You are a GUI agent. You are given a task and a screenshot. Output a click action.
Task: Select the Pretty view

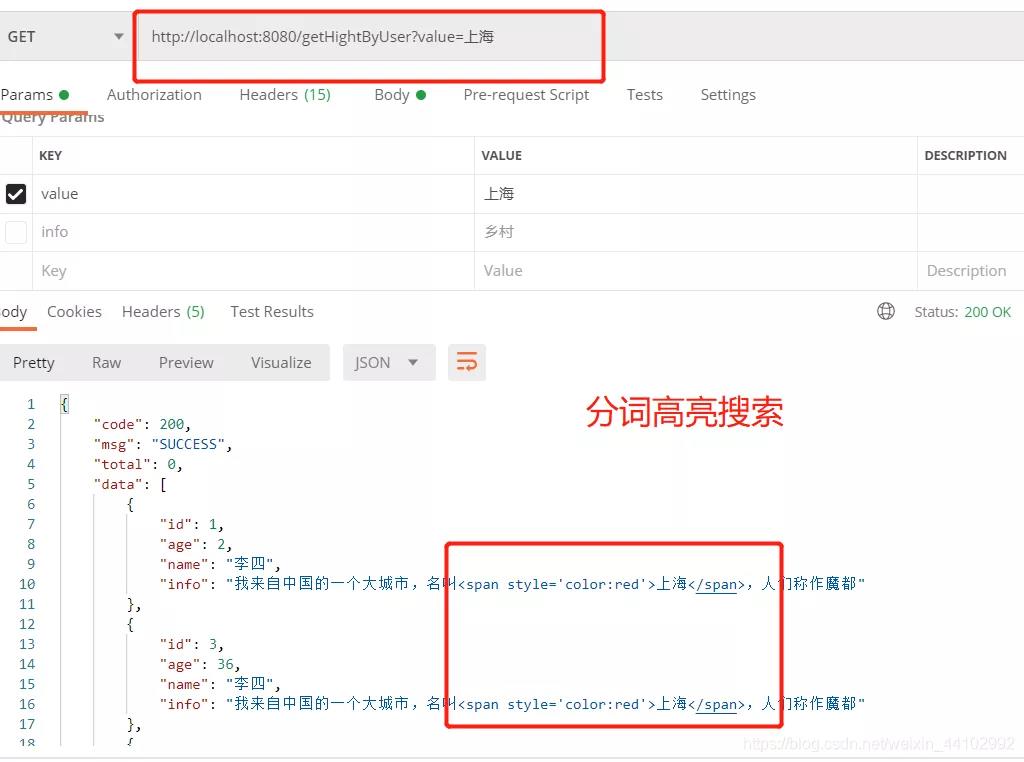click(x=33, y=362)
